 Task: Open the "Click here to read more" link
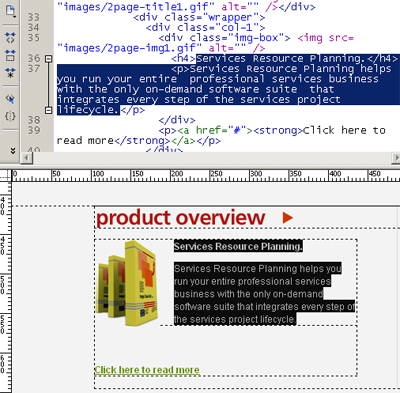click(147, 370)
